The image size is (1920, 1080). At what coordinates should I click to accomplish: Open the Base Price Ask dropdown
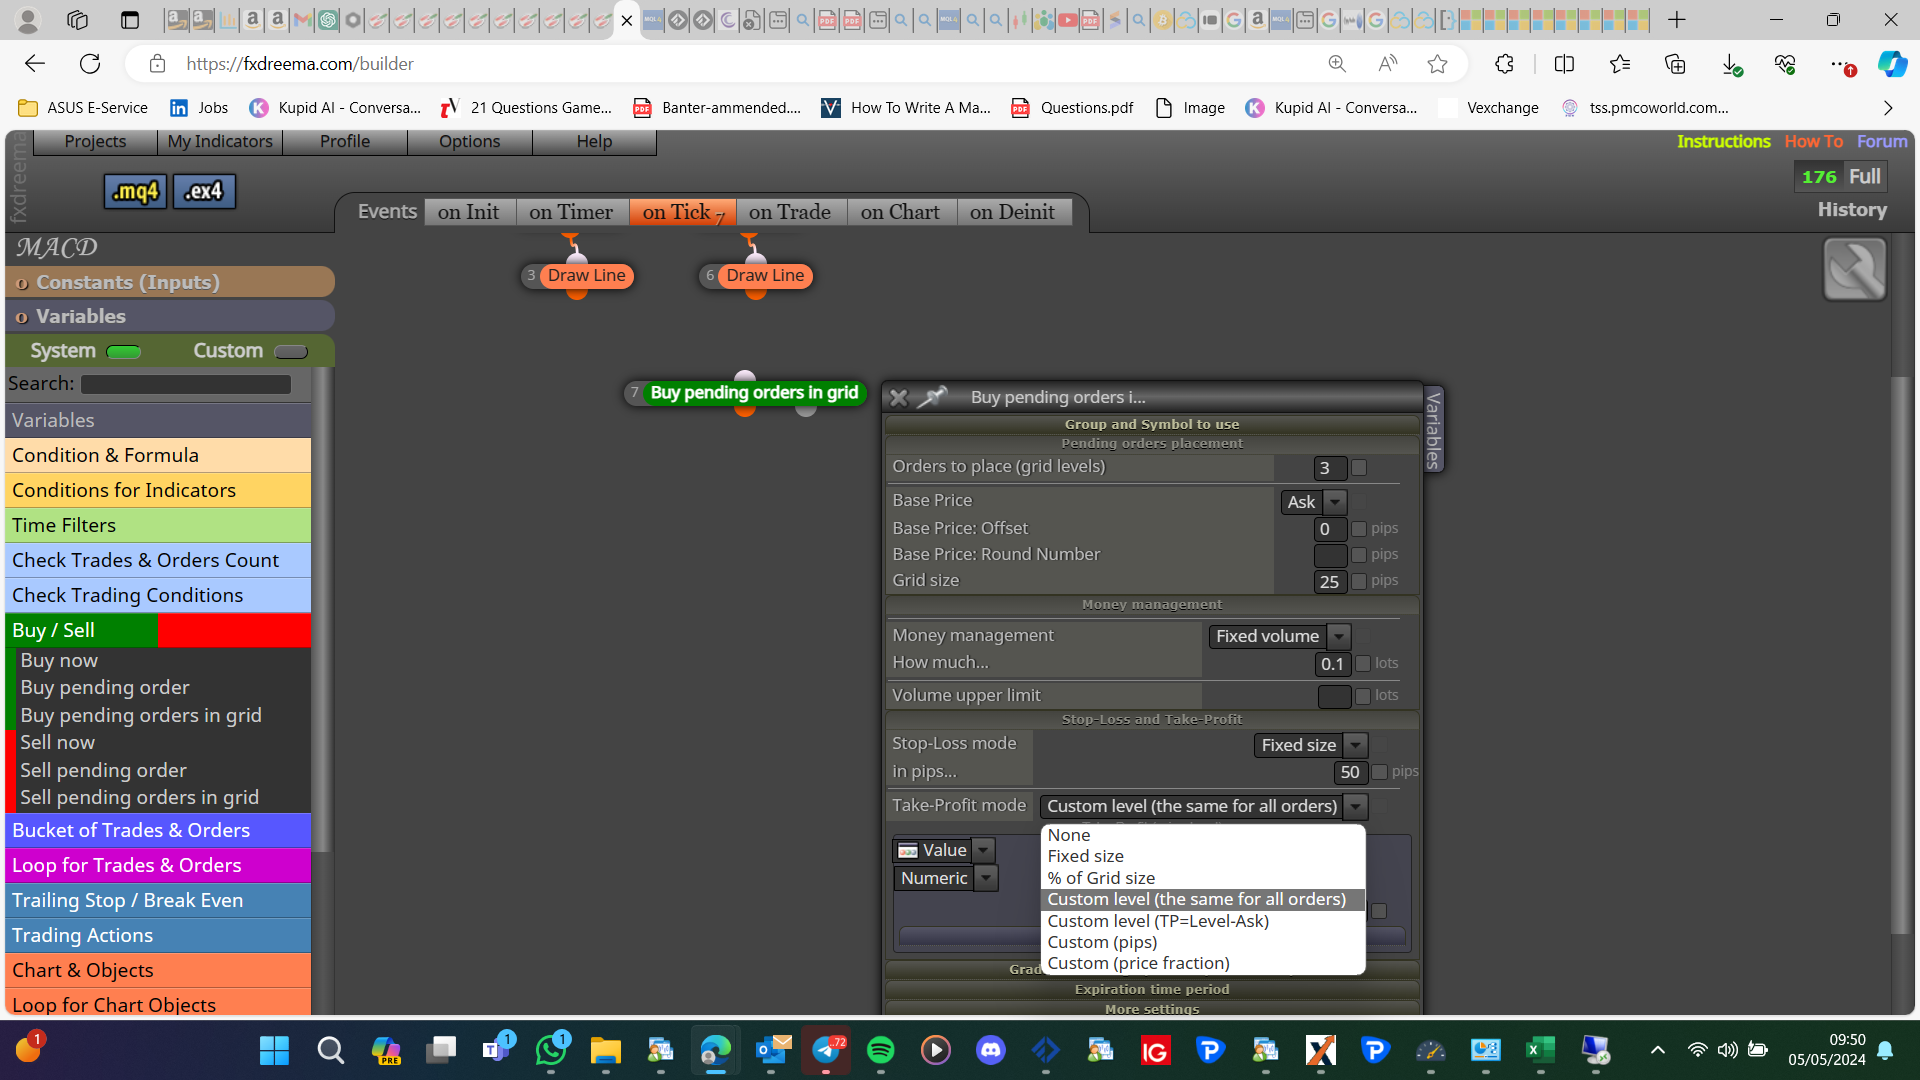(1314, 502)
